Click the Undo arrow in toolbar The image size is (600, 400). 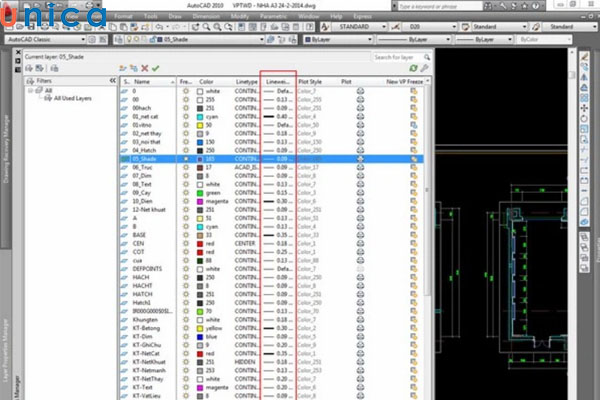point(160,27)
